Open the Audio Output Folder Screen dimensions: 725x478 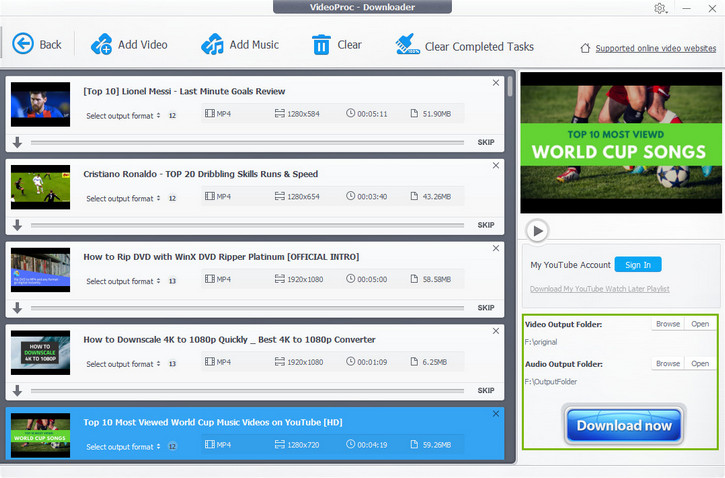point(700,364)
